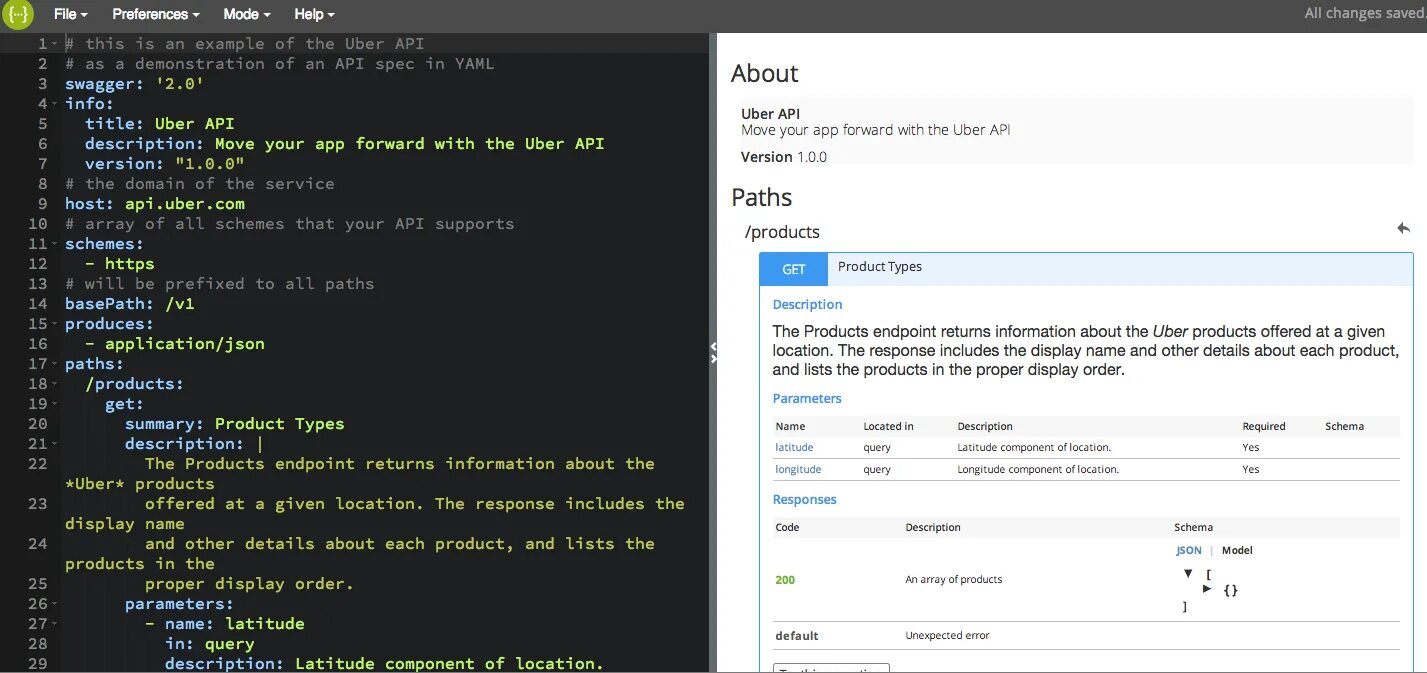The width and height of the screenshot is (1427, 673).
Task: Click the 'title: Uber API' editor line
Action: [160, 124]
